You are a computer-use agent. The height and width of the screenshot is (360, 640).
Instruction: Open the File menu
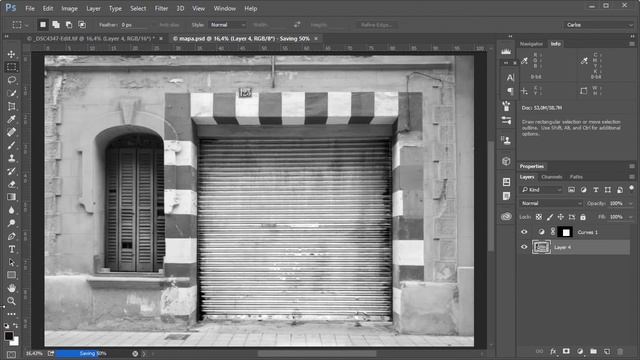30,9
